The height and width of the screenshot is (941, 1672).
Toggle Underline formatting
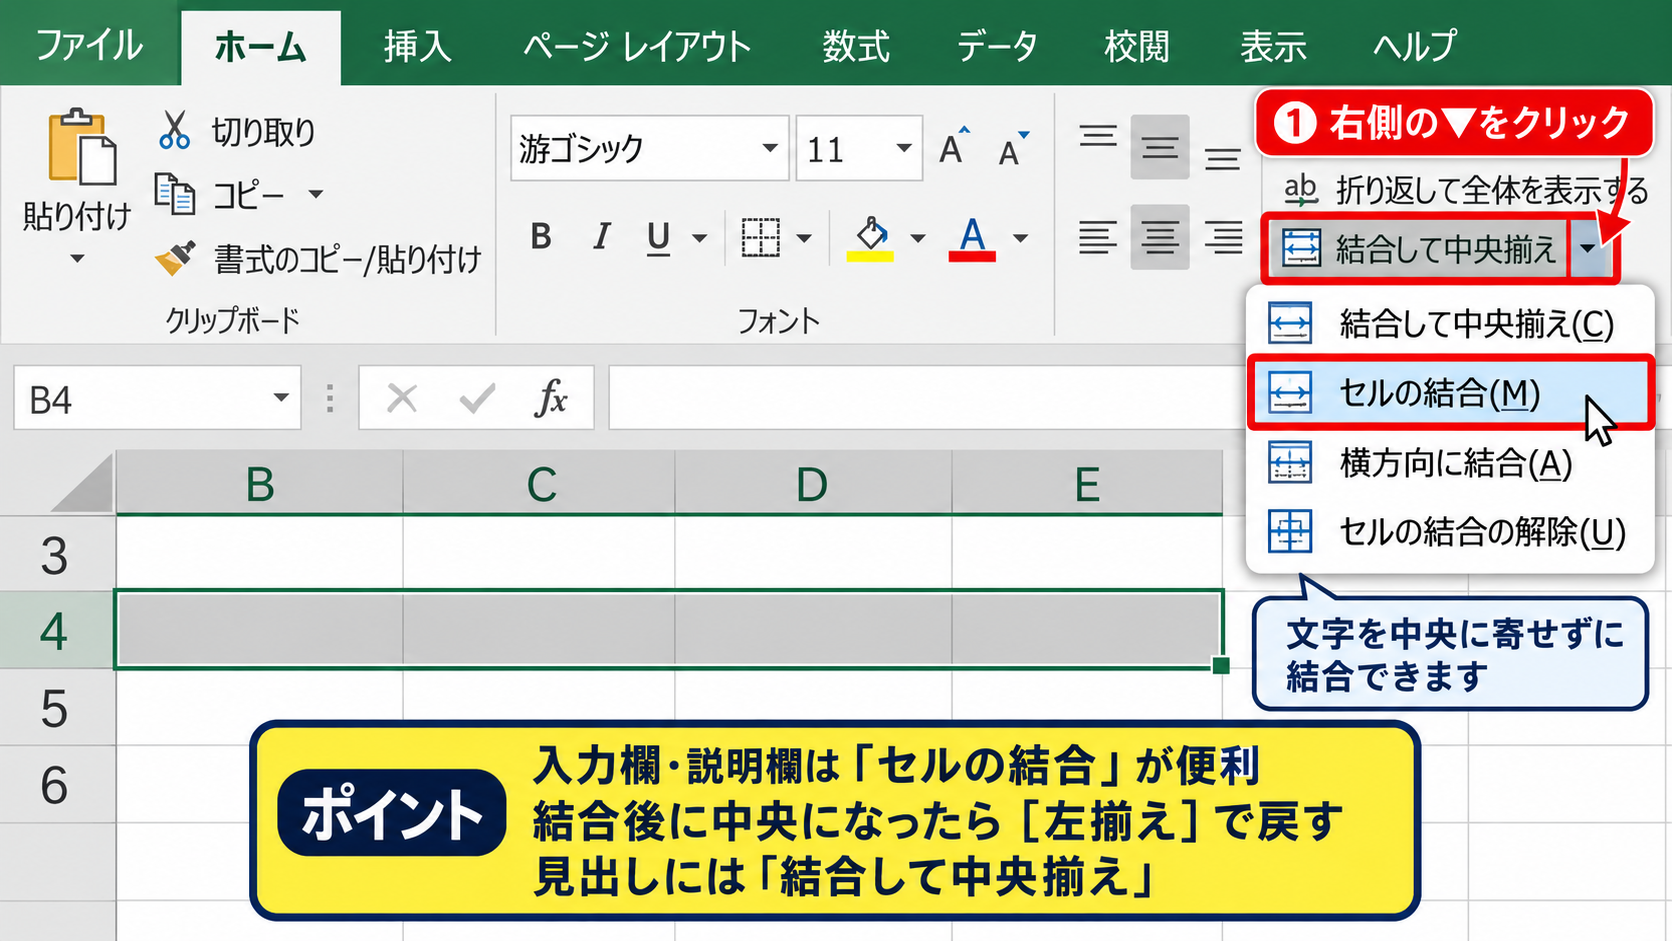coord(658,238)
